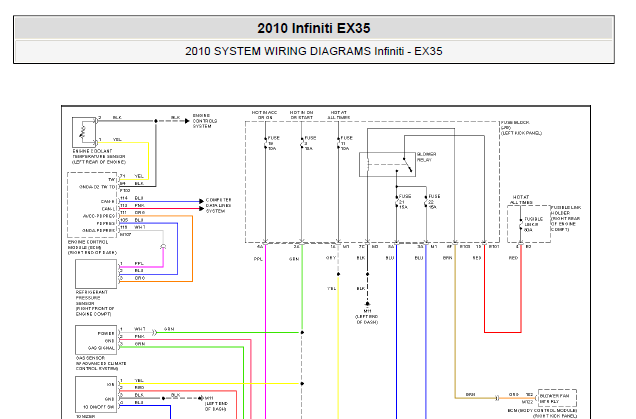Click the 'HOT IN ON OR START' heading

point(301,115)
